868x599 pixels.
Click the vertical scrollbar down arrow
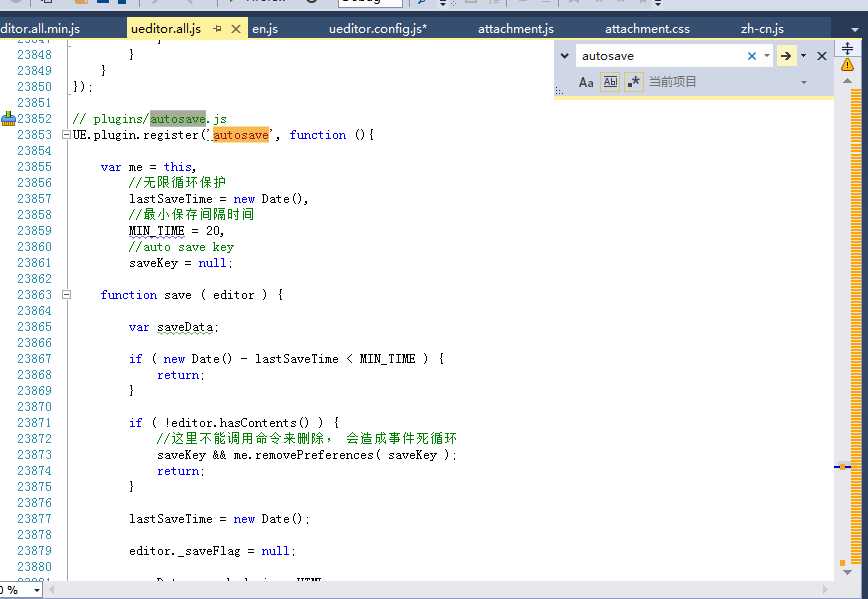point(847,572)
